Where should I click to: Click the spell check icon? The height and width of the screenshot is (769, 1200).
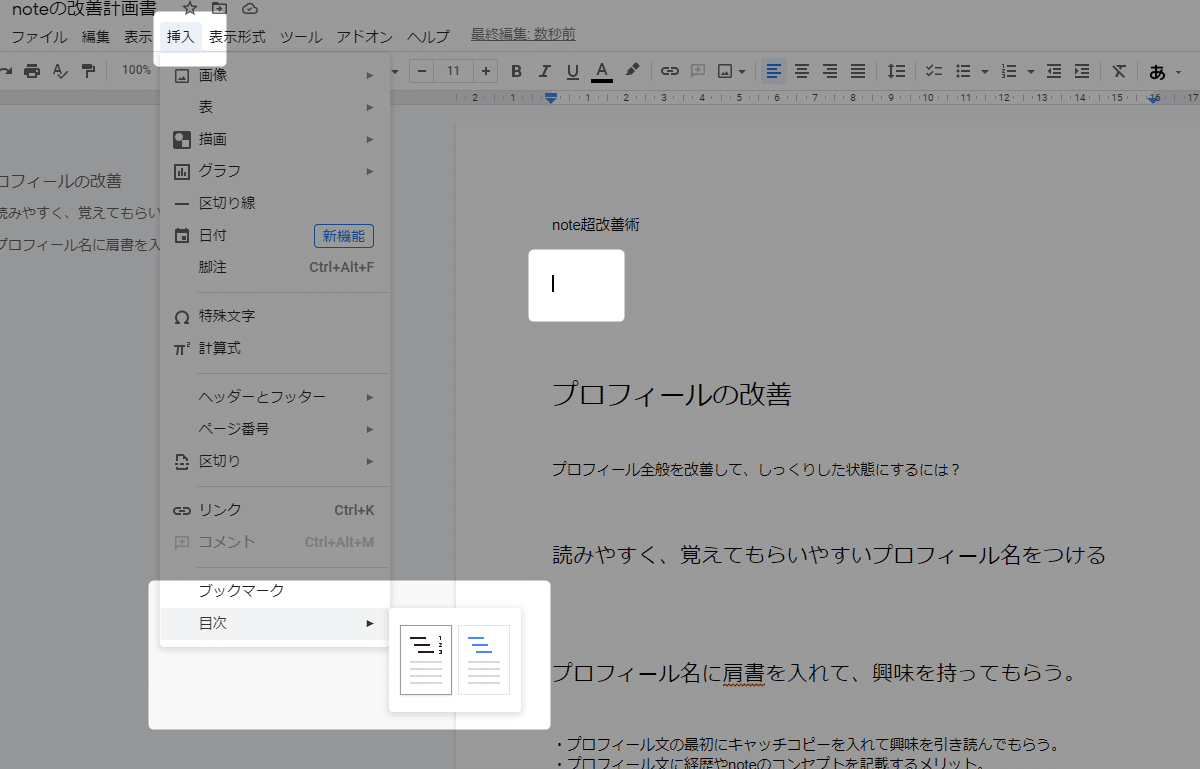click(60, 71)
